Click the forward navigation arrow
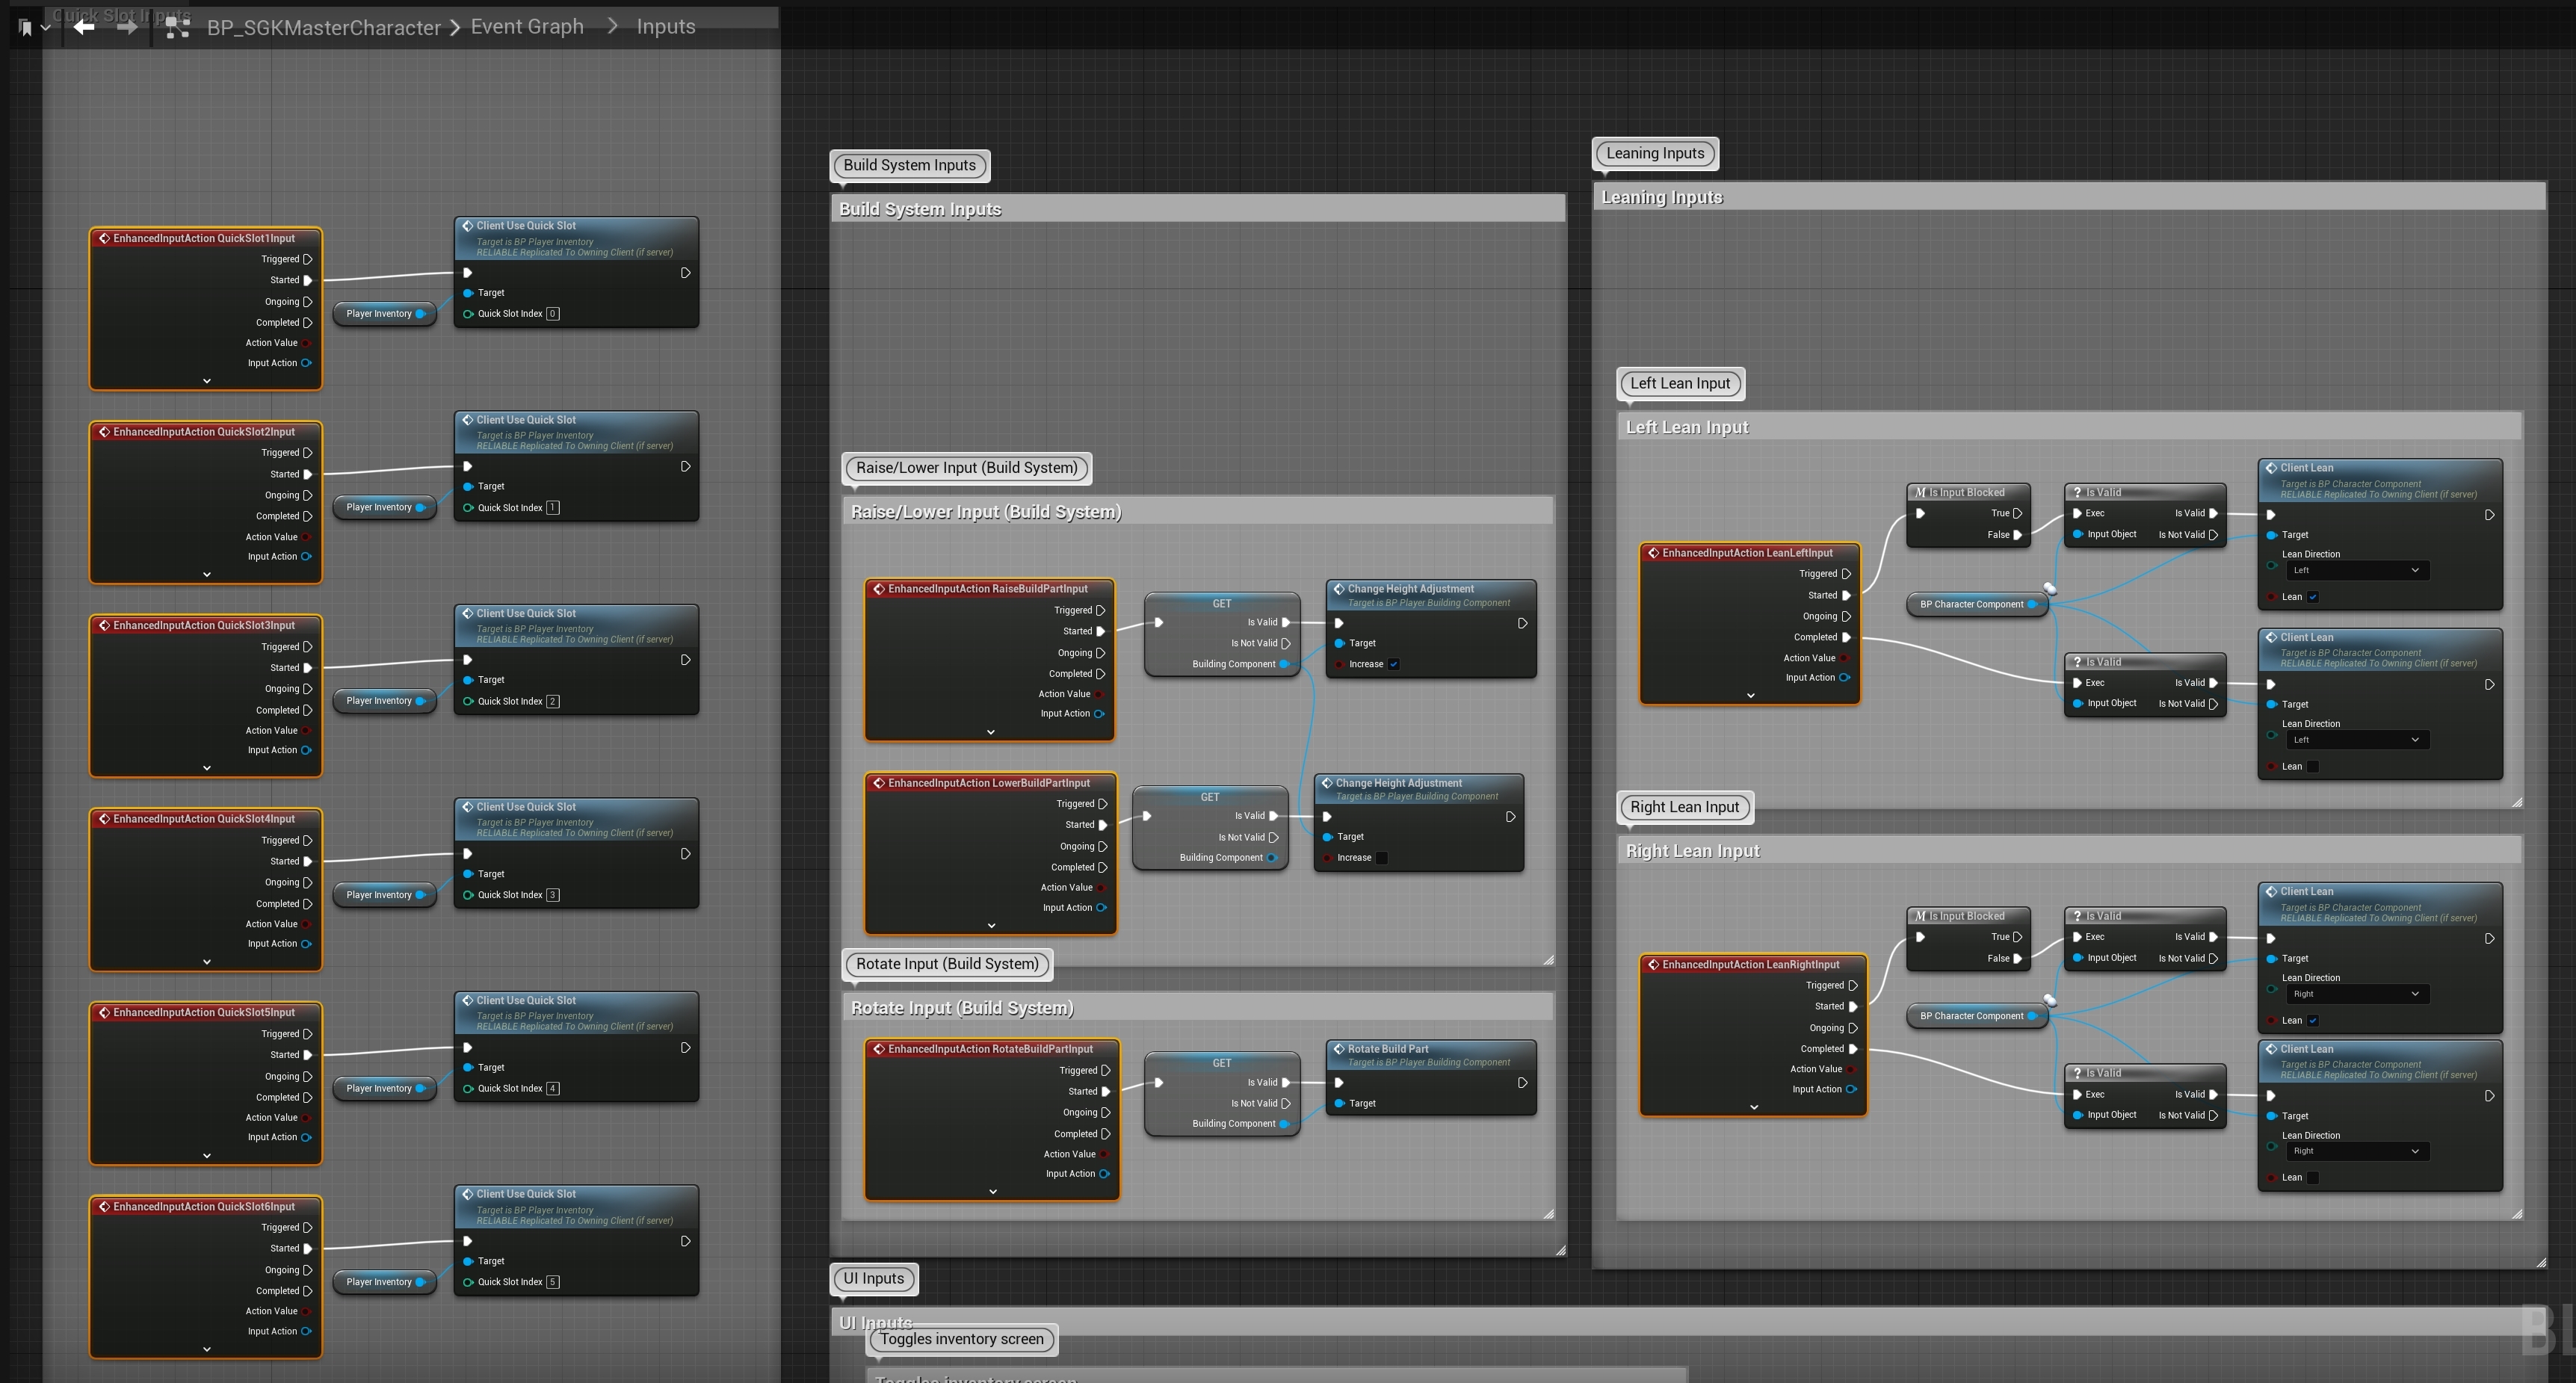The image size is (2576, 1383). (x=127, y=27)
